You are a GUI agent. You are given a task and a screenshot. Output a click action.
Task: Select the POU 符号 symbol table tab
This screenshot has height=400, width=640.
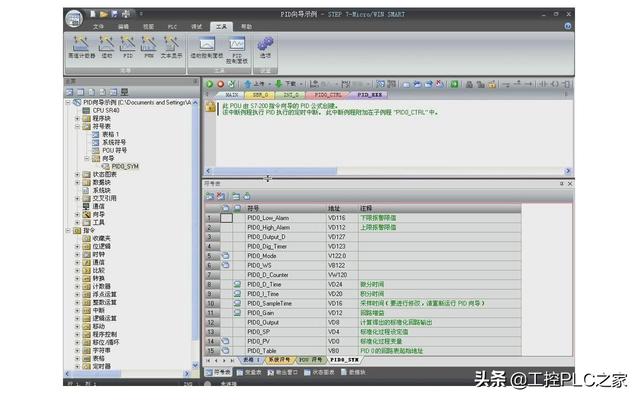310,360
